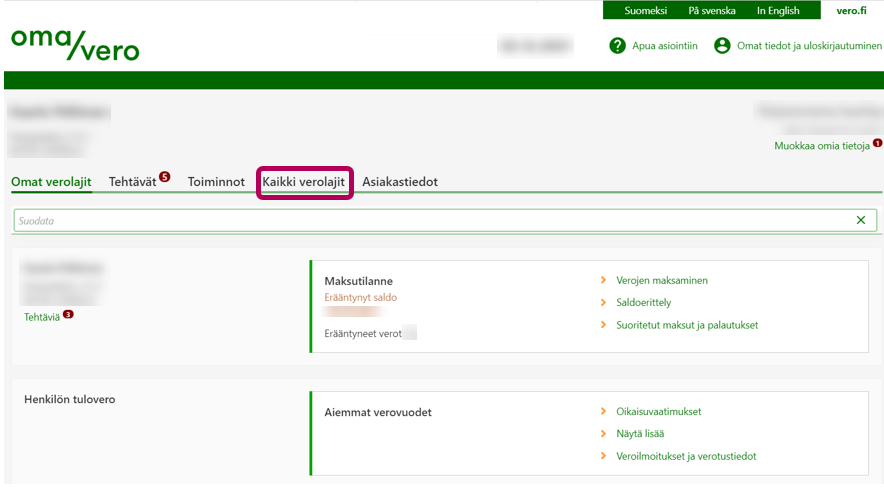Select the Omat verolajit tab
This screenshot has height=490, width=884.
coord(51,182)
